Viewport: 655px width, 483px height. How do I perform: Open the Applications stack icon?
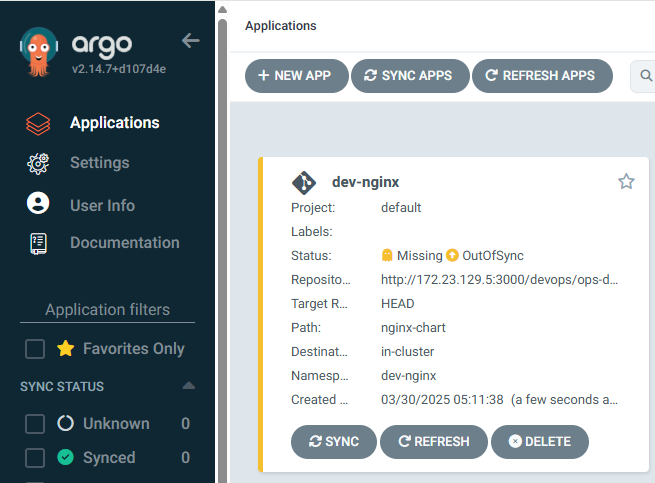point(38,124)
